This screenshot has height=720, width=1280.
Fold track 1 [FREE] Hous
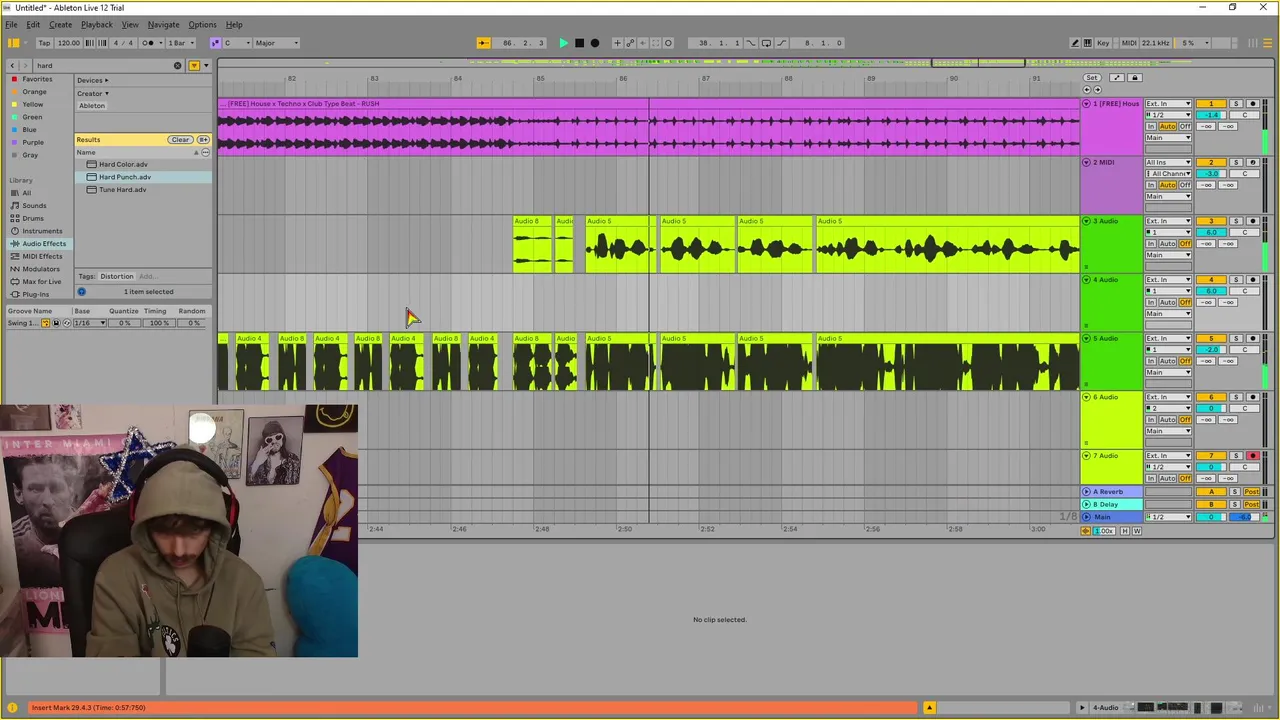click(x=1087, y=104)
